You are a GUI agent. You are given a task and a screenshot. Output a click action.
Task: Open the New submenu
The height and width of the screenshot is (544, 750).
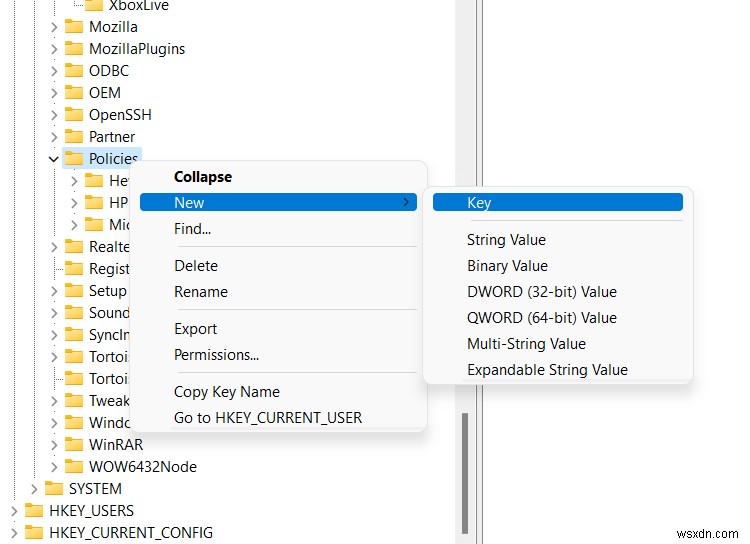[x=278, y=202]
